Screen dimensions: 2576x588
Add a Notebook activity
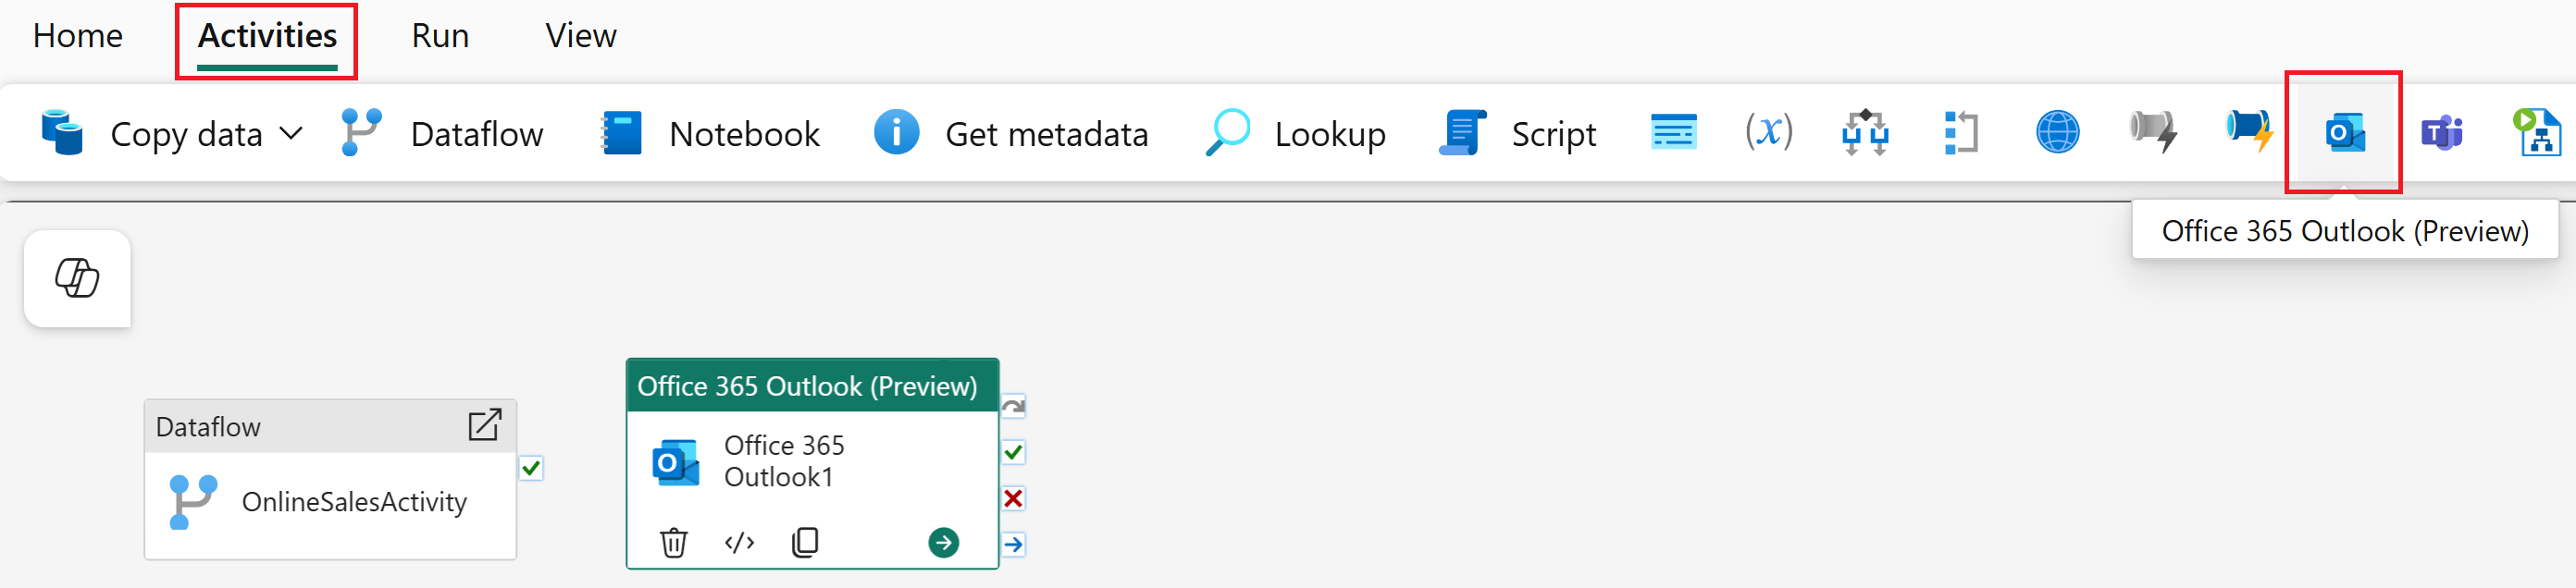click(x=711, y=133)
